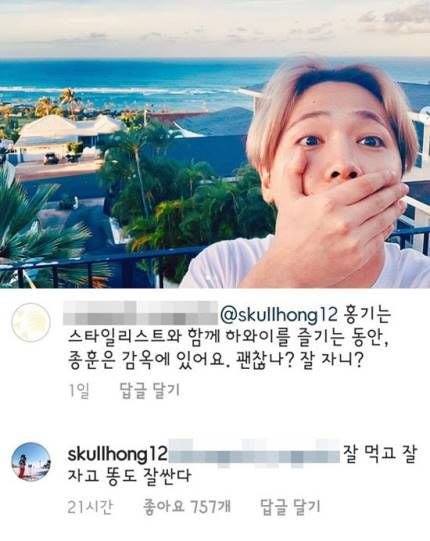
Task: Open the @skullhong12 mention in the comment
Action: tap(278, 315)
